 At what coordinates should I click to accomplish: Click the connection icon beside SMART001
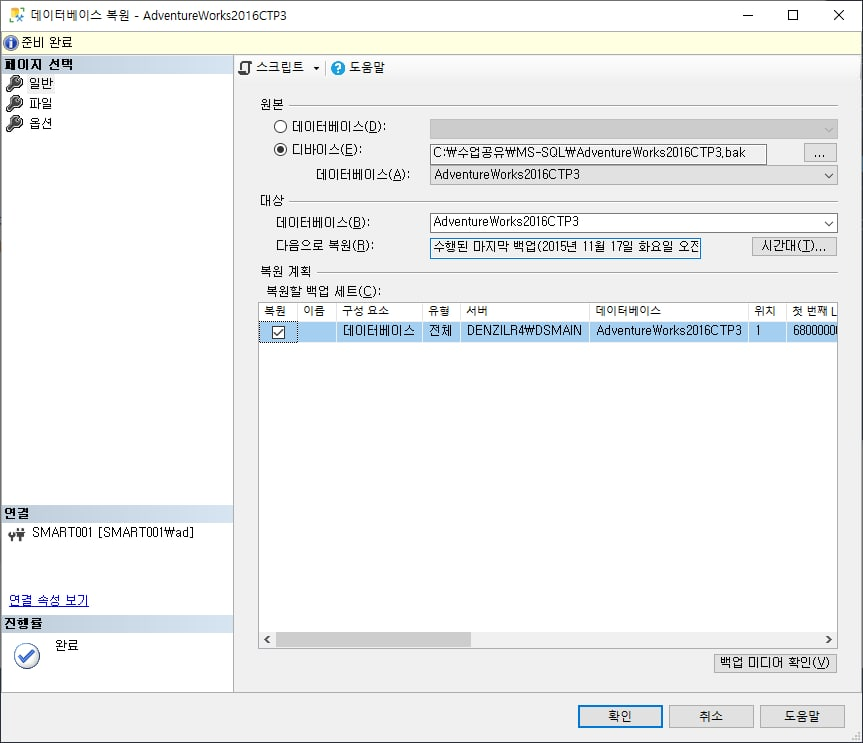(17, 534)
